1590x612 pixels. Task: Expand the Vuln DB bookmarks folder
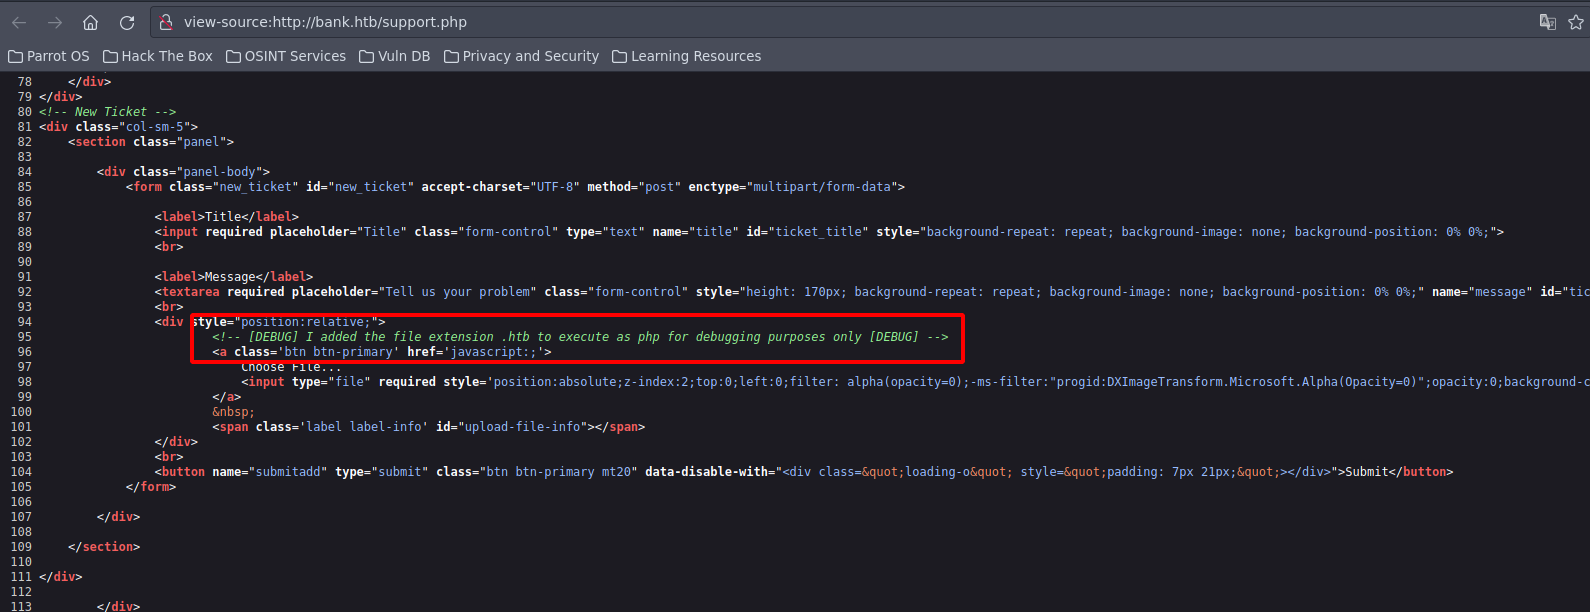pos(395,56)
